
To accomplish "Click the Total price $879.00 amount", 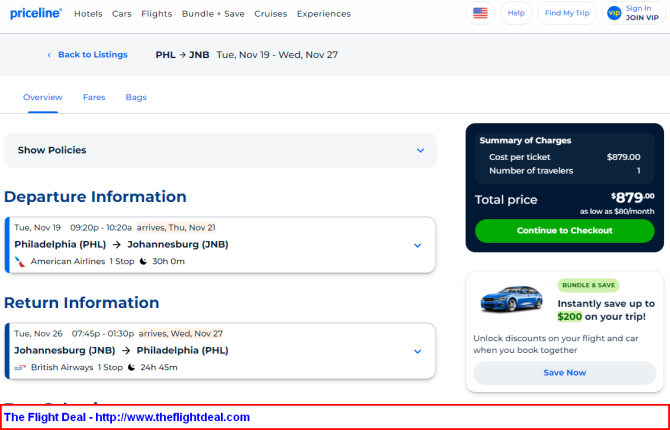I will click(x=632, y=197).
